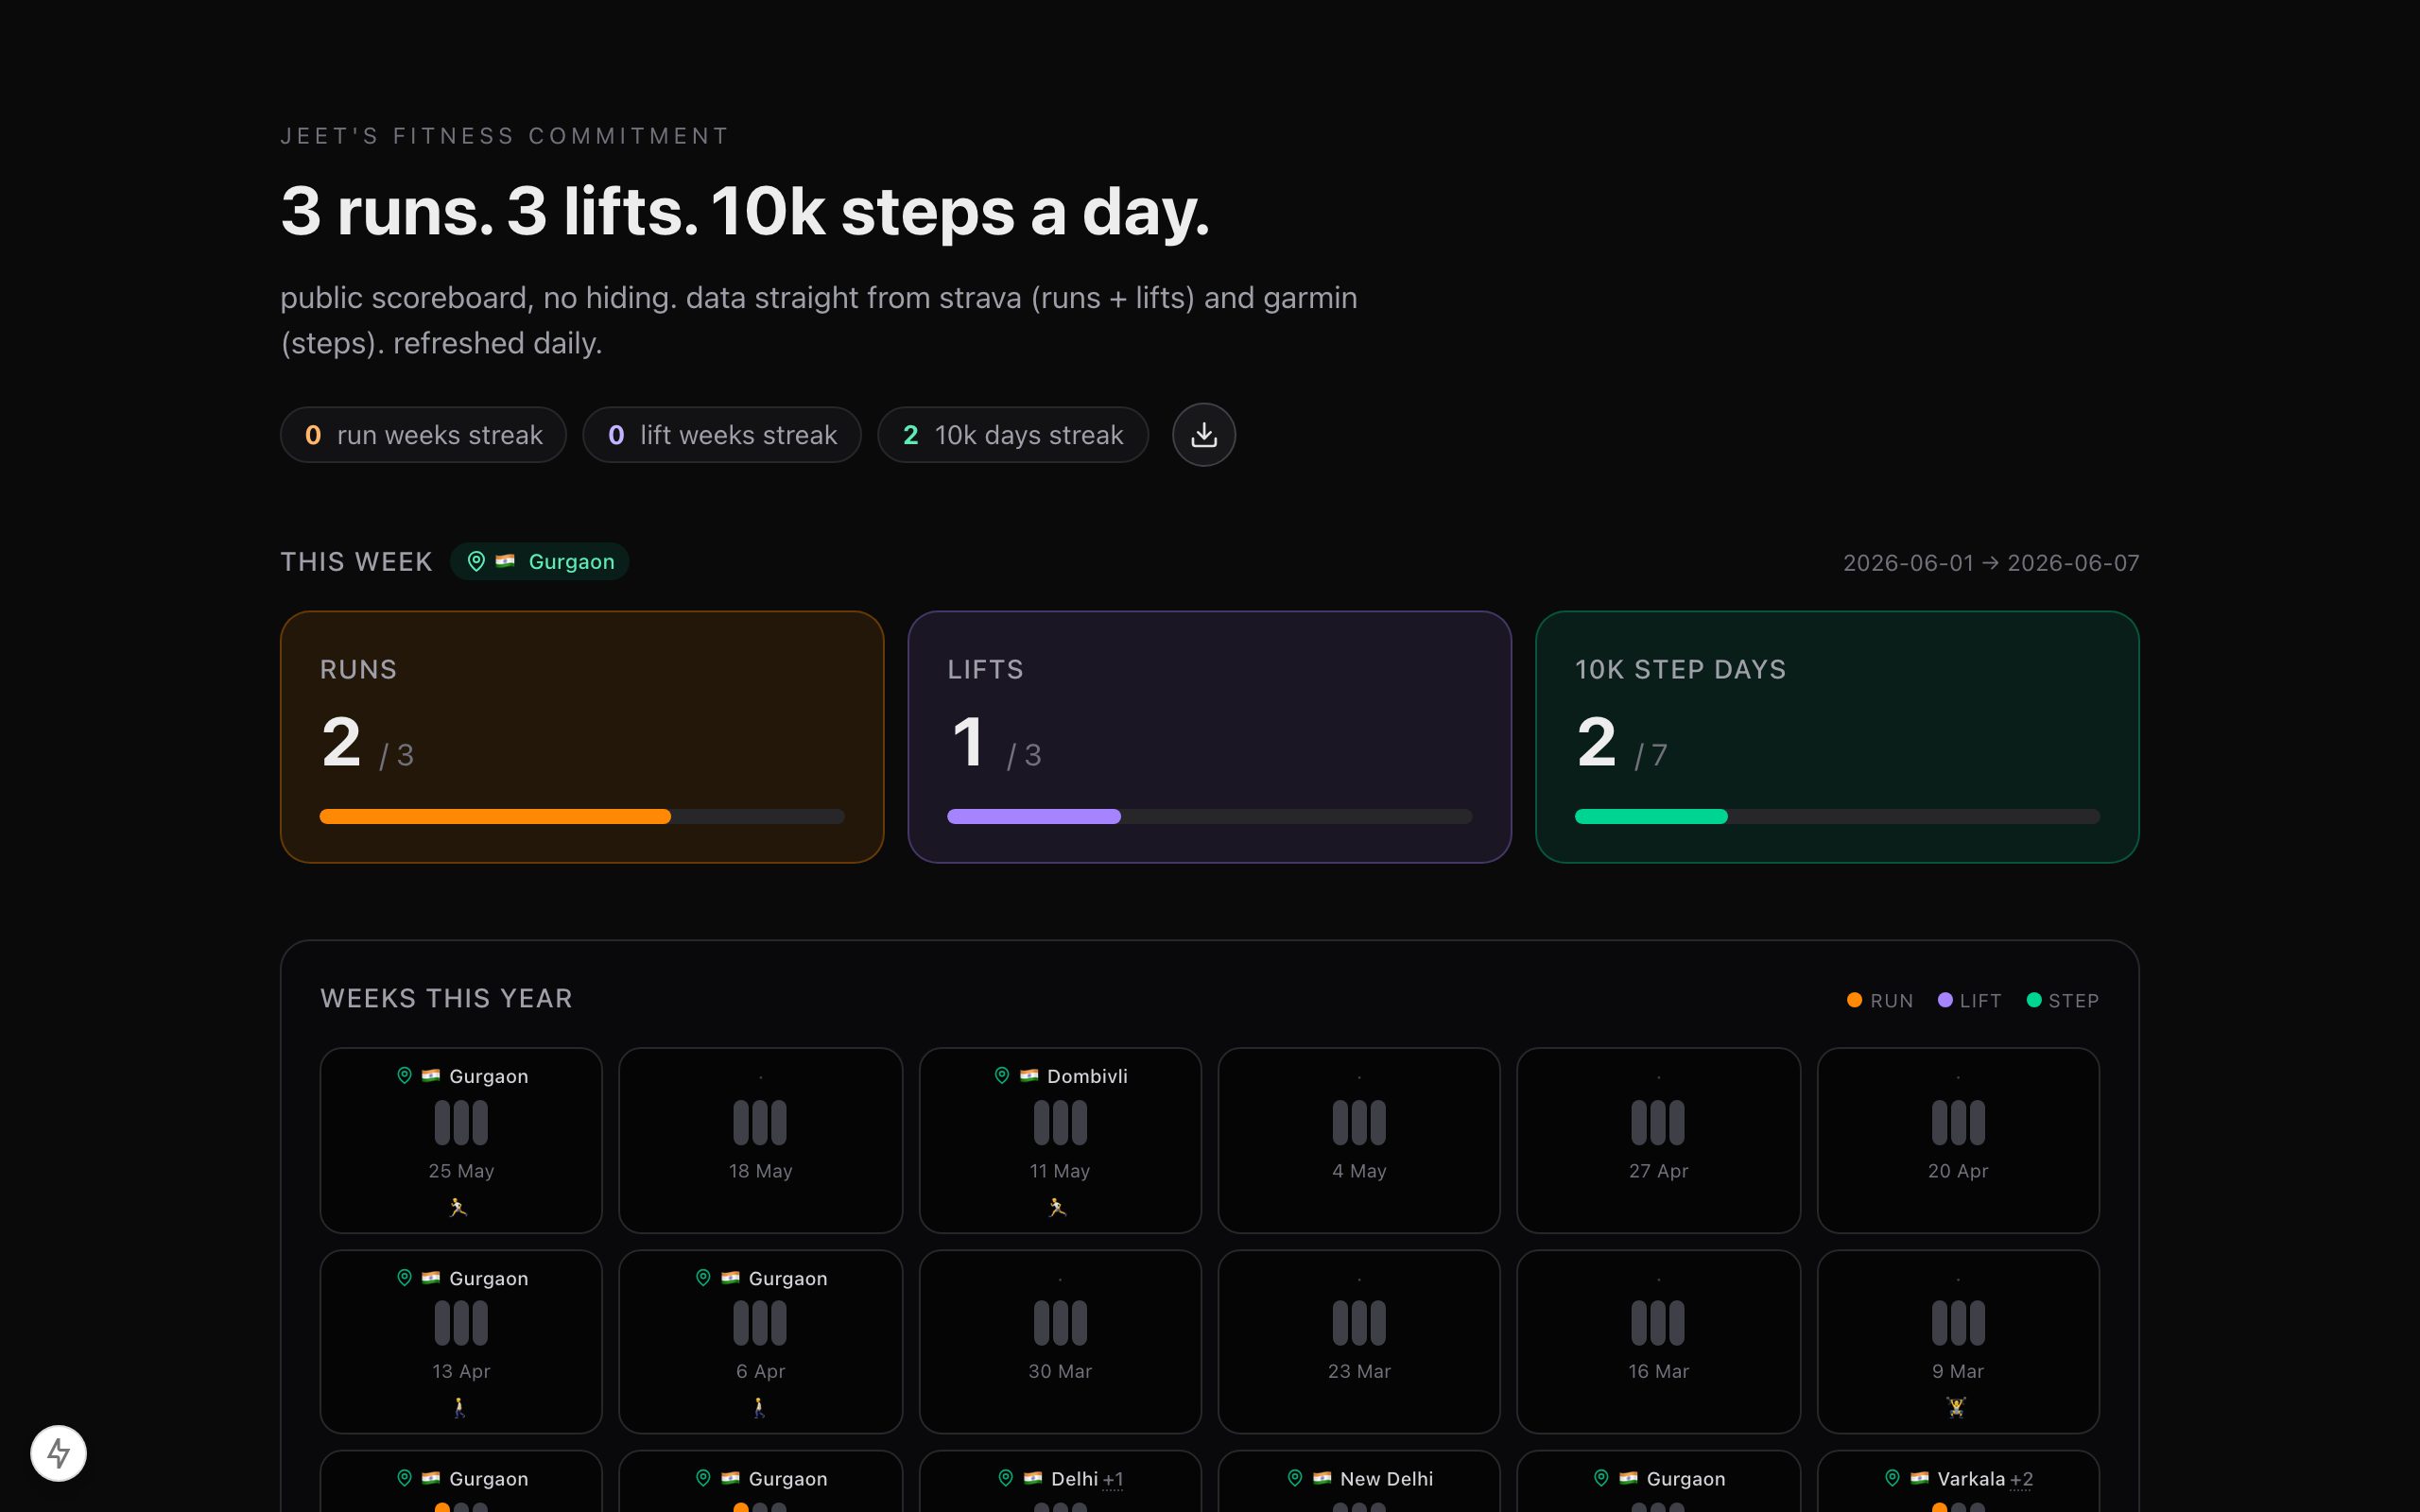
Task: Click the running emoji under 11 May
Action: click(1058, 1207)
